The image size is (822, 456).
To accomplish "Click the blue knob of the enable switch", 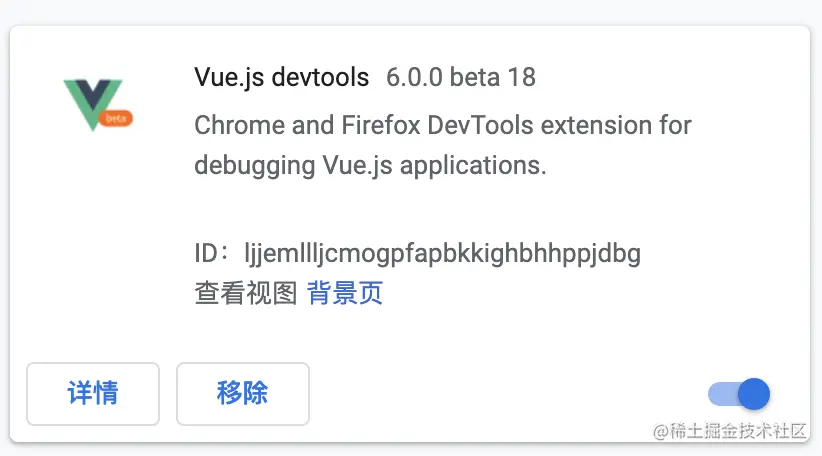I will coord(754,394).
